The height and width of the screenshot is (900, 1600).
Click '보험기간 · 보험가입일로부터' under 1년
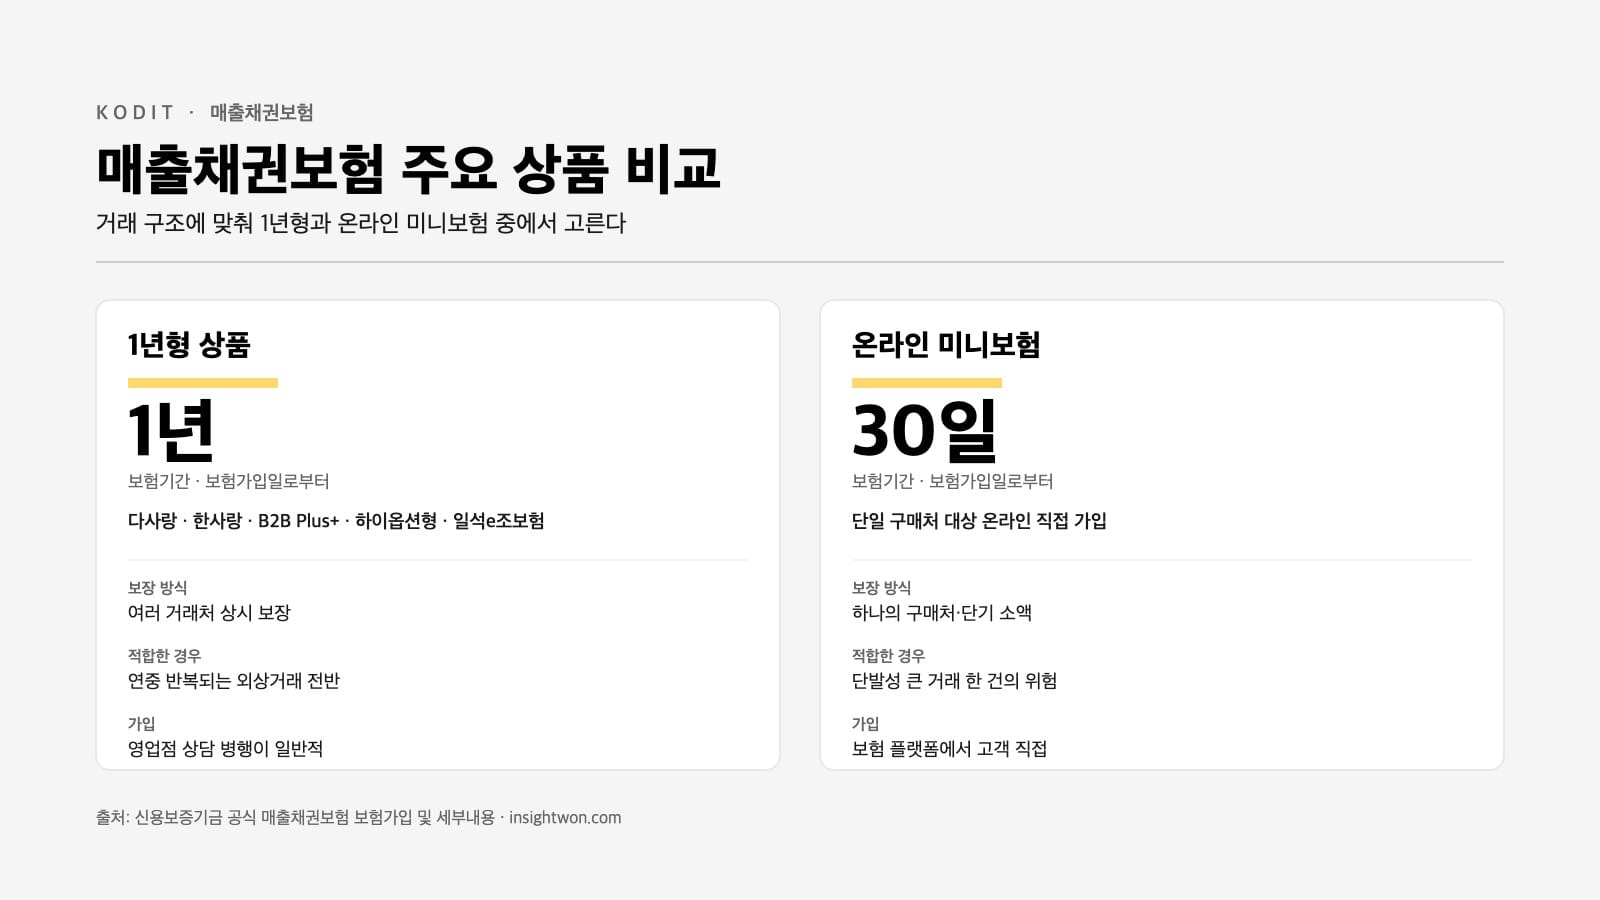tap(229, 481)
